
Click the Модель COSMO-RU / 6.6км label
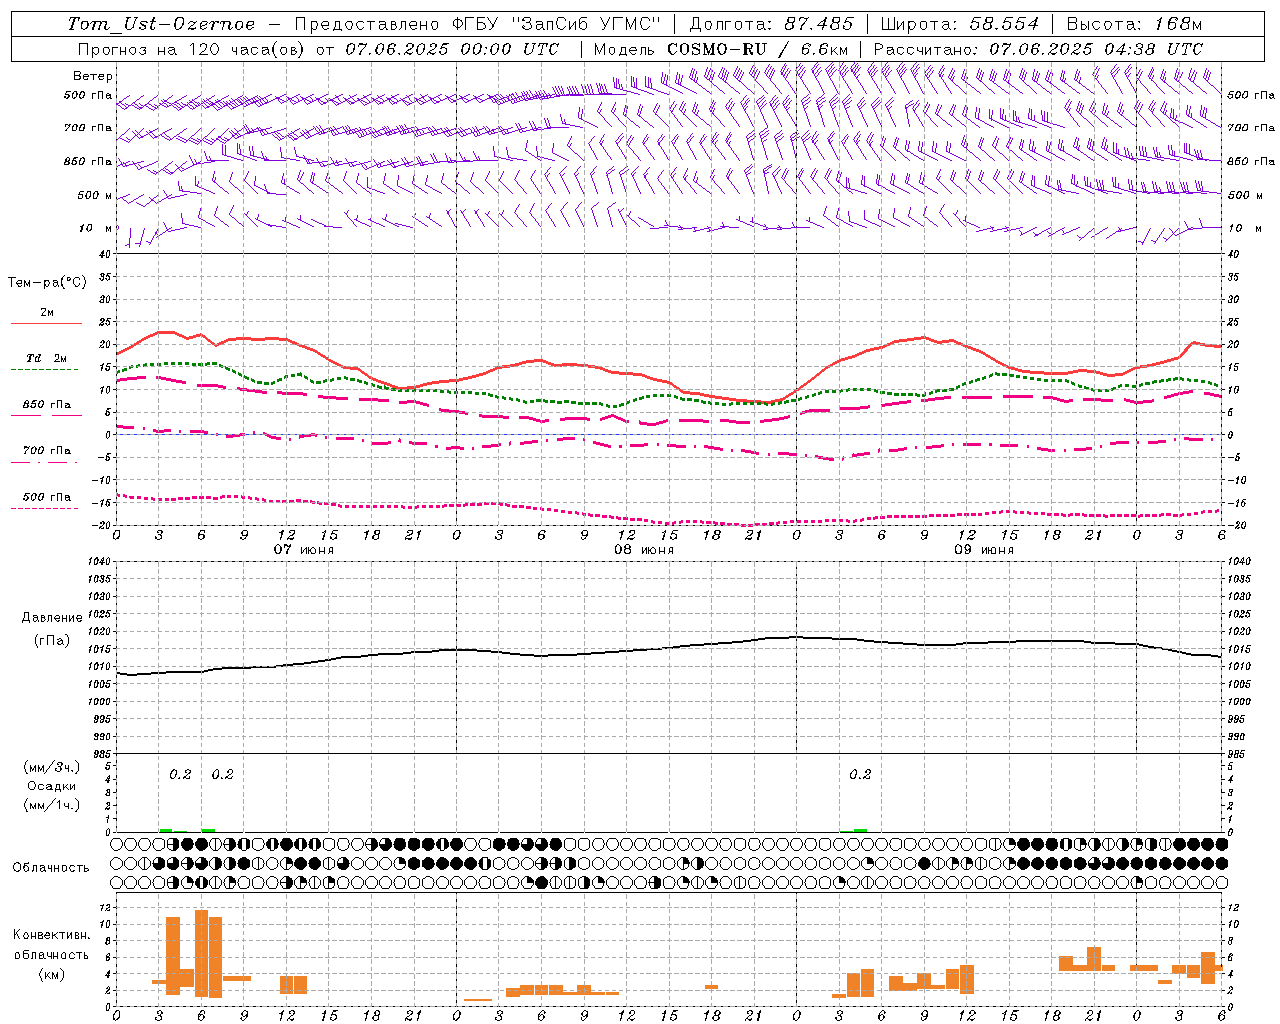tap(721, 49)
